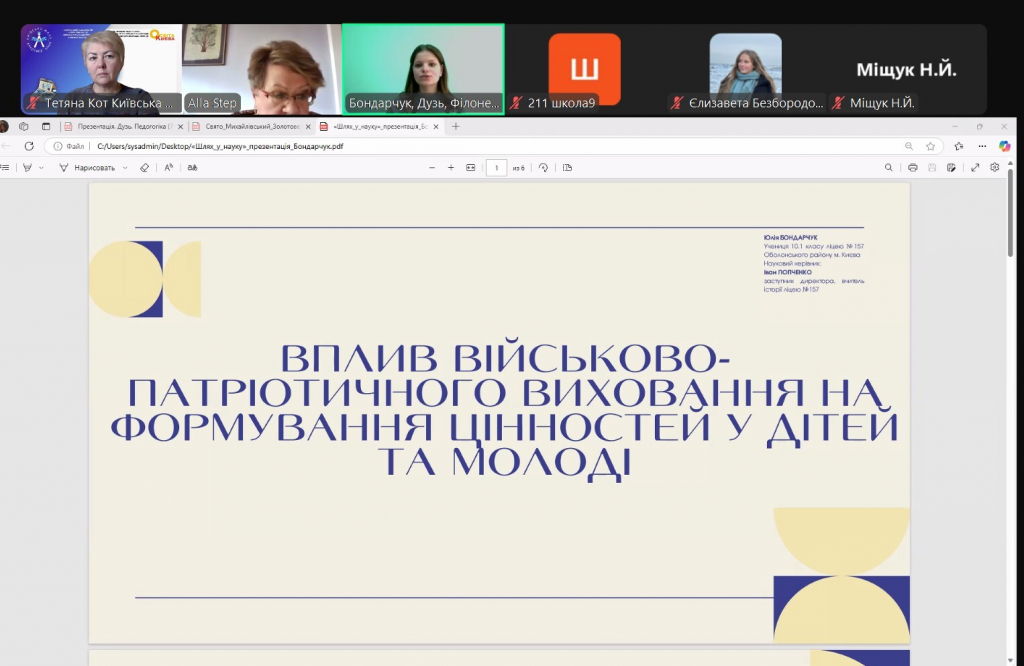Switch the page view layout
Screen dimensions: 1024x666
click(568, 168)
